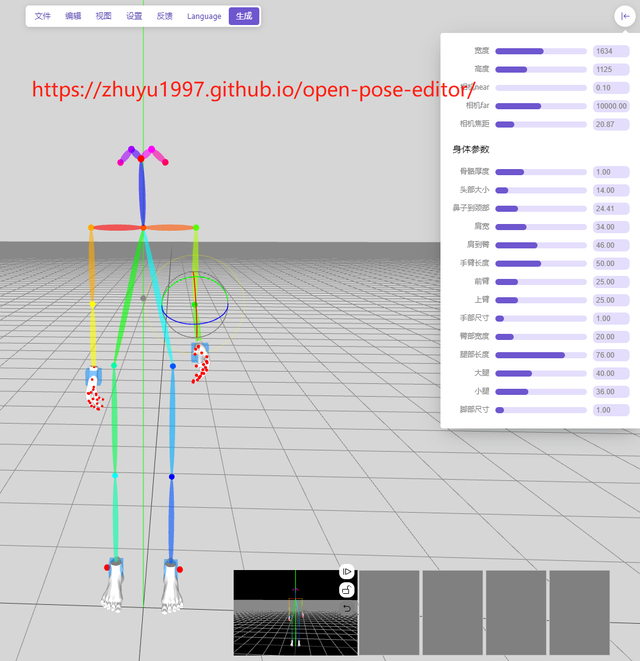Click the undo/restore arrow icon on preview
Viewport: 640px width, 661px height.
(347, 608)
